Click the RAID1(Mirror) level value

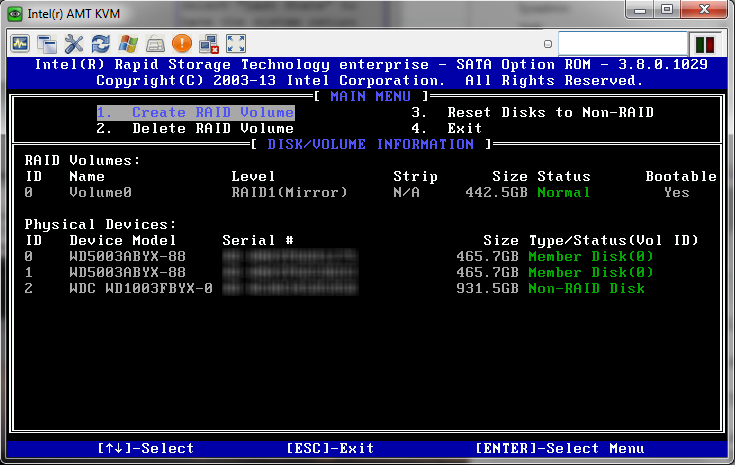coord(289,193)
